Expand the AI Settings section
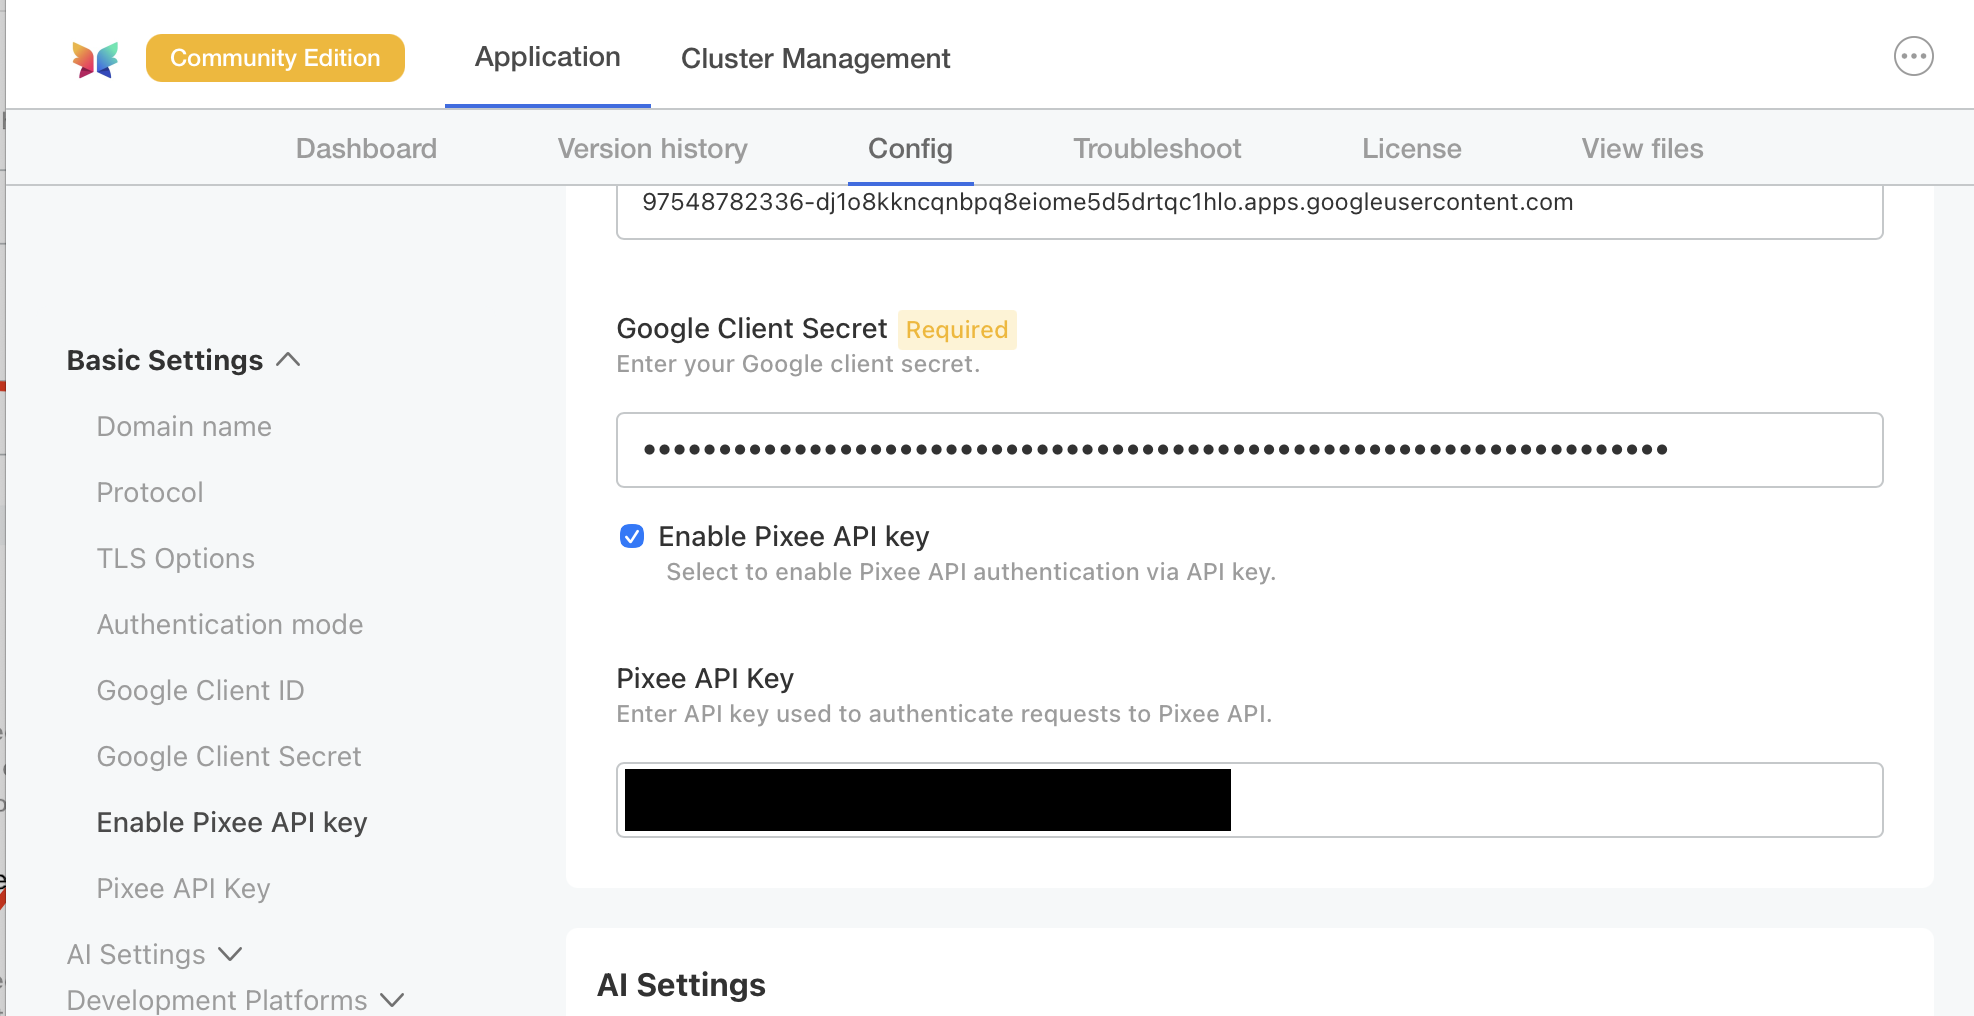This screenshot has height=1016, width=1974. tap(155, 954)
